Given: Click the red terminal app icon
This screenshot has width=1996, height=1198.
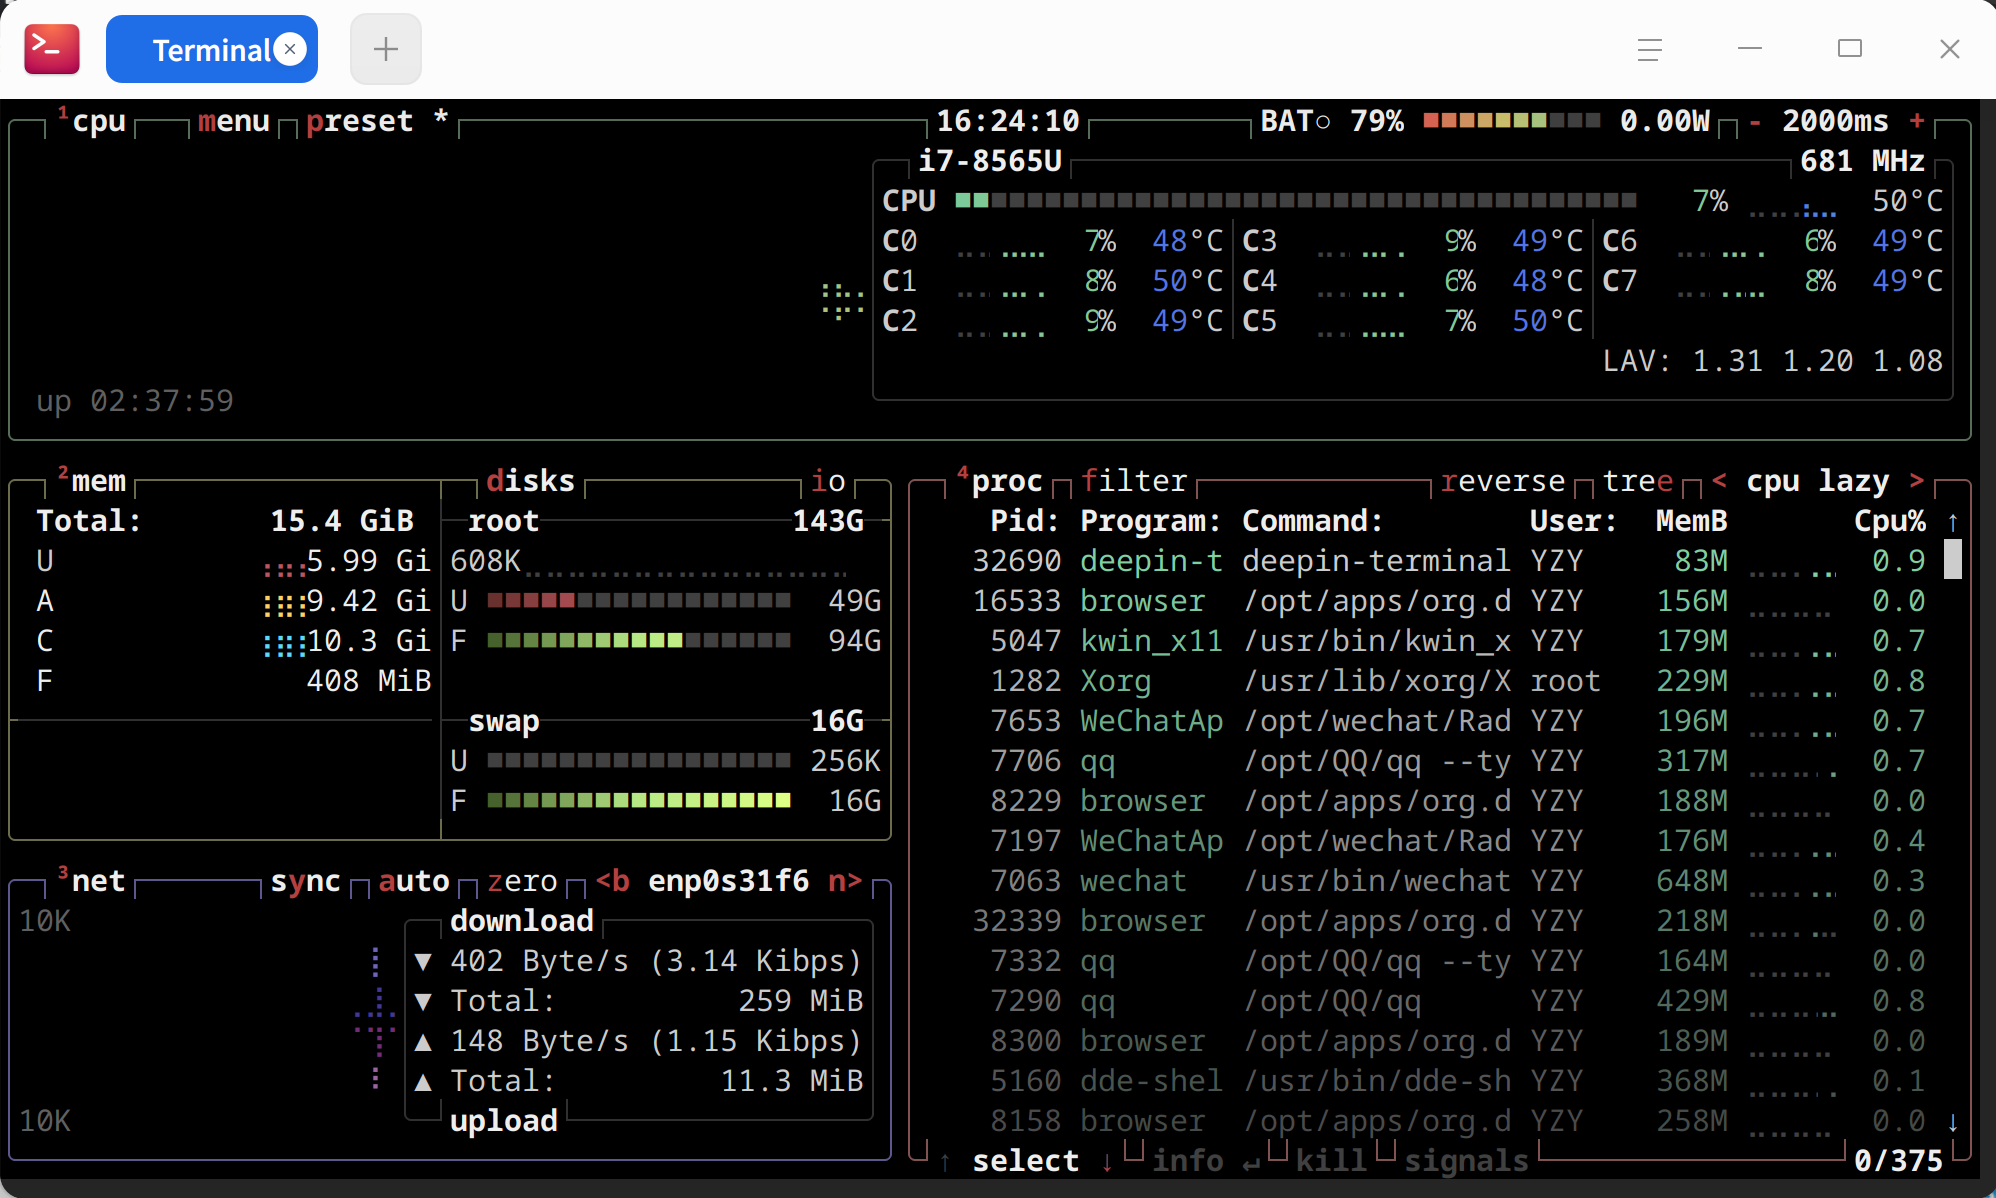Looking at the screenshot, I should click(x=52, y=49).
